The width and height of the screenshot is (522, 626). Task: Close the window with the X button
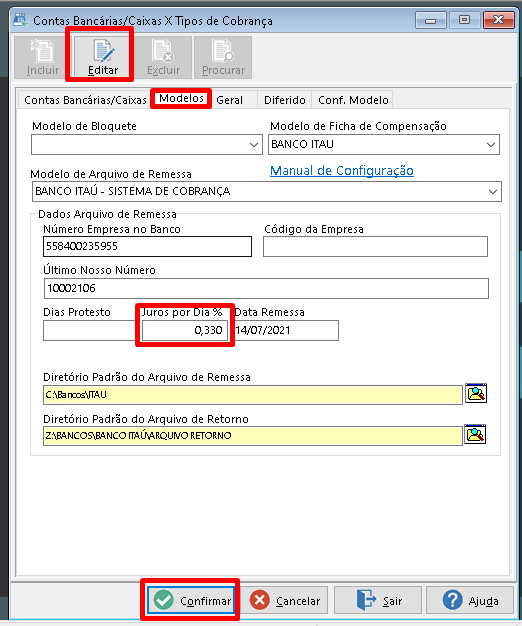(x=498, y=20)
